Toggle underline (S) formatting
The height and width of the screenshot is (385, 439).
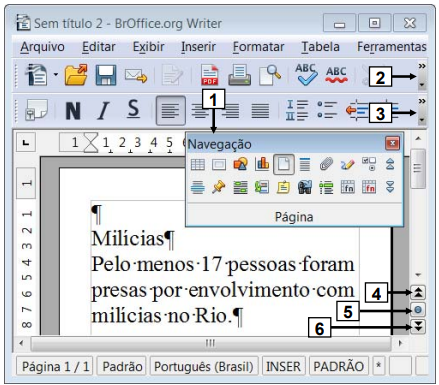click(x=133, y=109)
